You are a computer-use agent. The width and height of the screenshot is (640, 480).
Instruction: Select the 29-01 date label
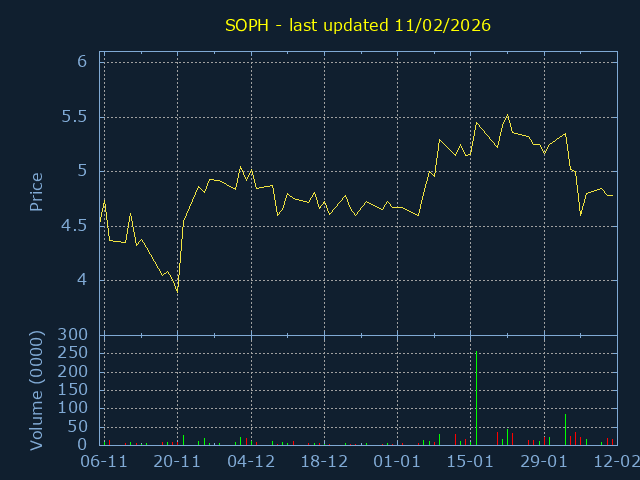pyautogui.click(x=544, y=462)
